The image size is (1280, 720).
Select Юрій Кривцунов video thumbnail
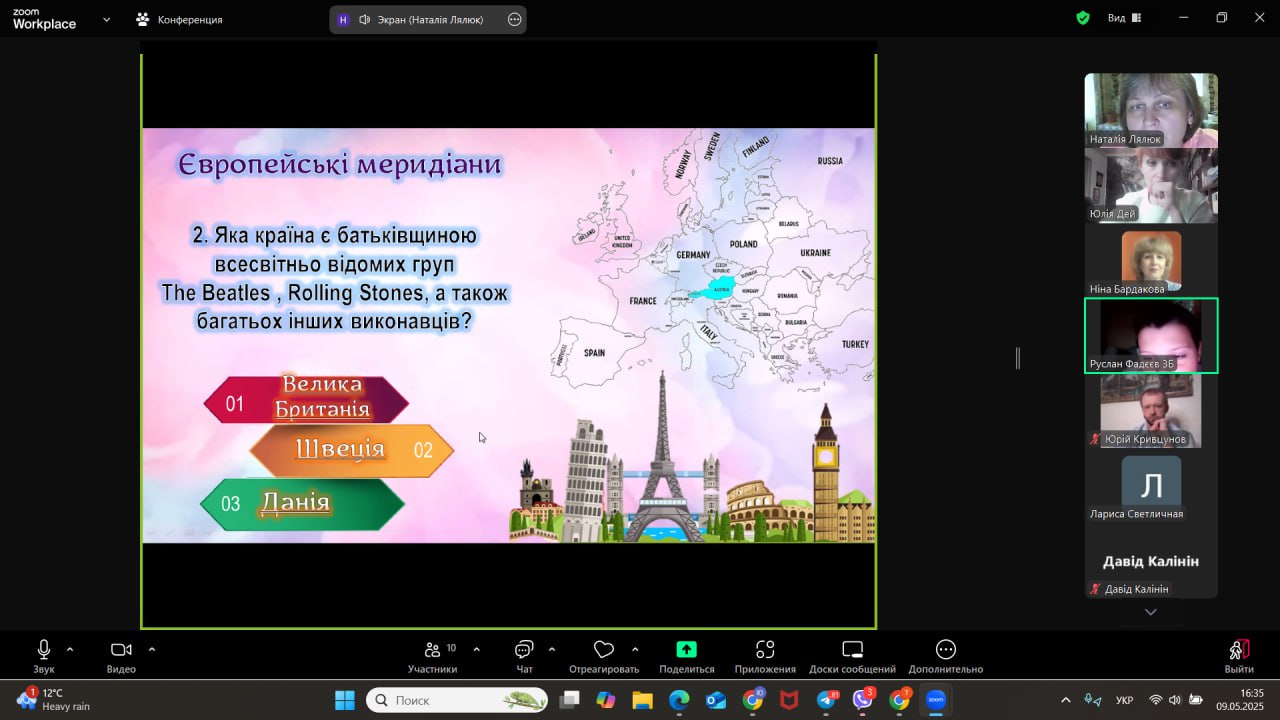tap(1151, 410)
